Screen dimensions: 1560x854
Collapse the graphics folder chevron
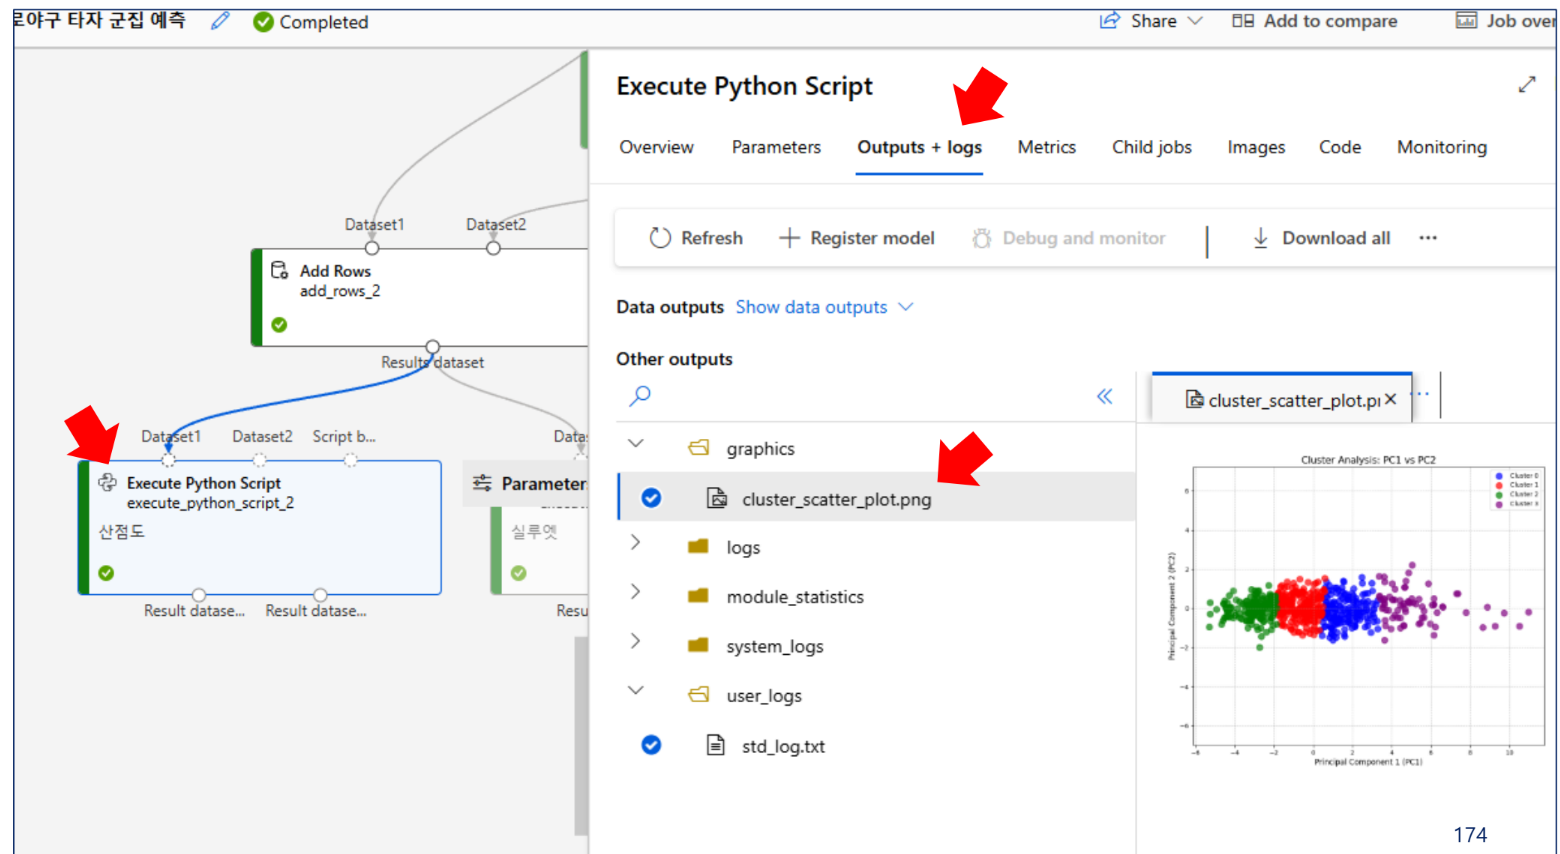tap(636, 444)
